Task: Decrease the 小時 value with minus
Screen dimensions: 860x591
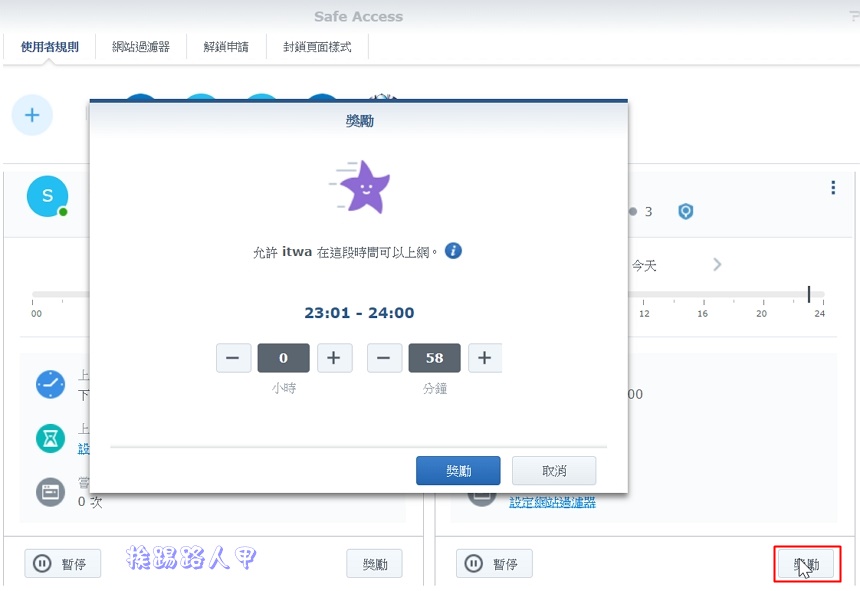Action: pos(233,358)
